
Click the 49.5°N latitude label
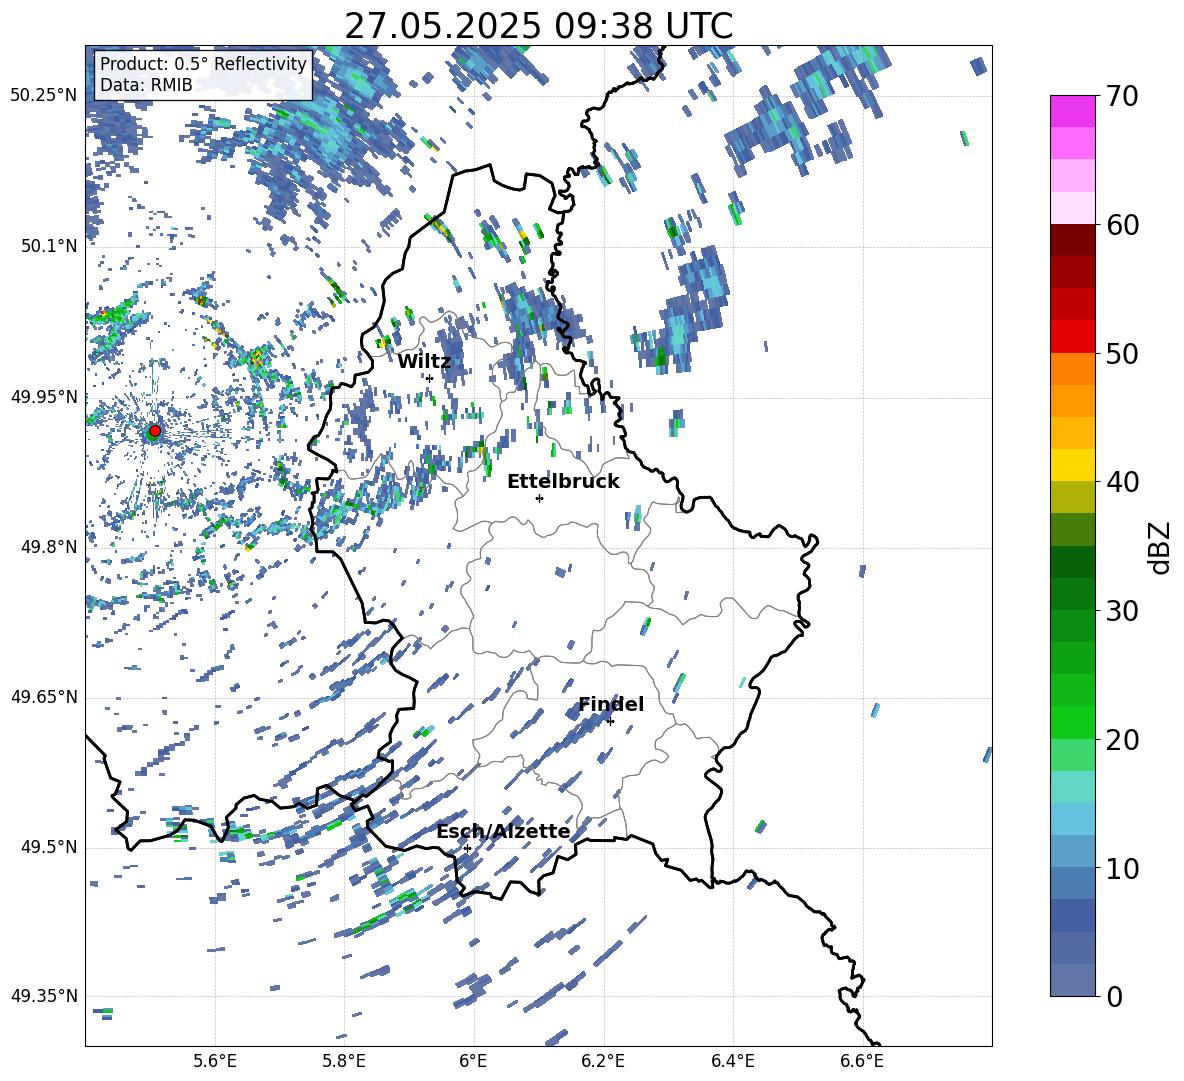[x=49, y=848]
